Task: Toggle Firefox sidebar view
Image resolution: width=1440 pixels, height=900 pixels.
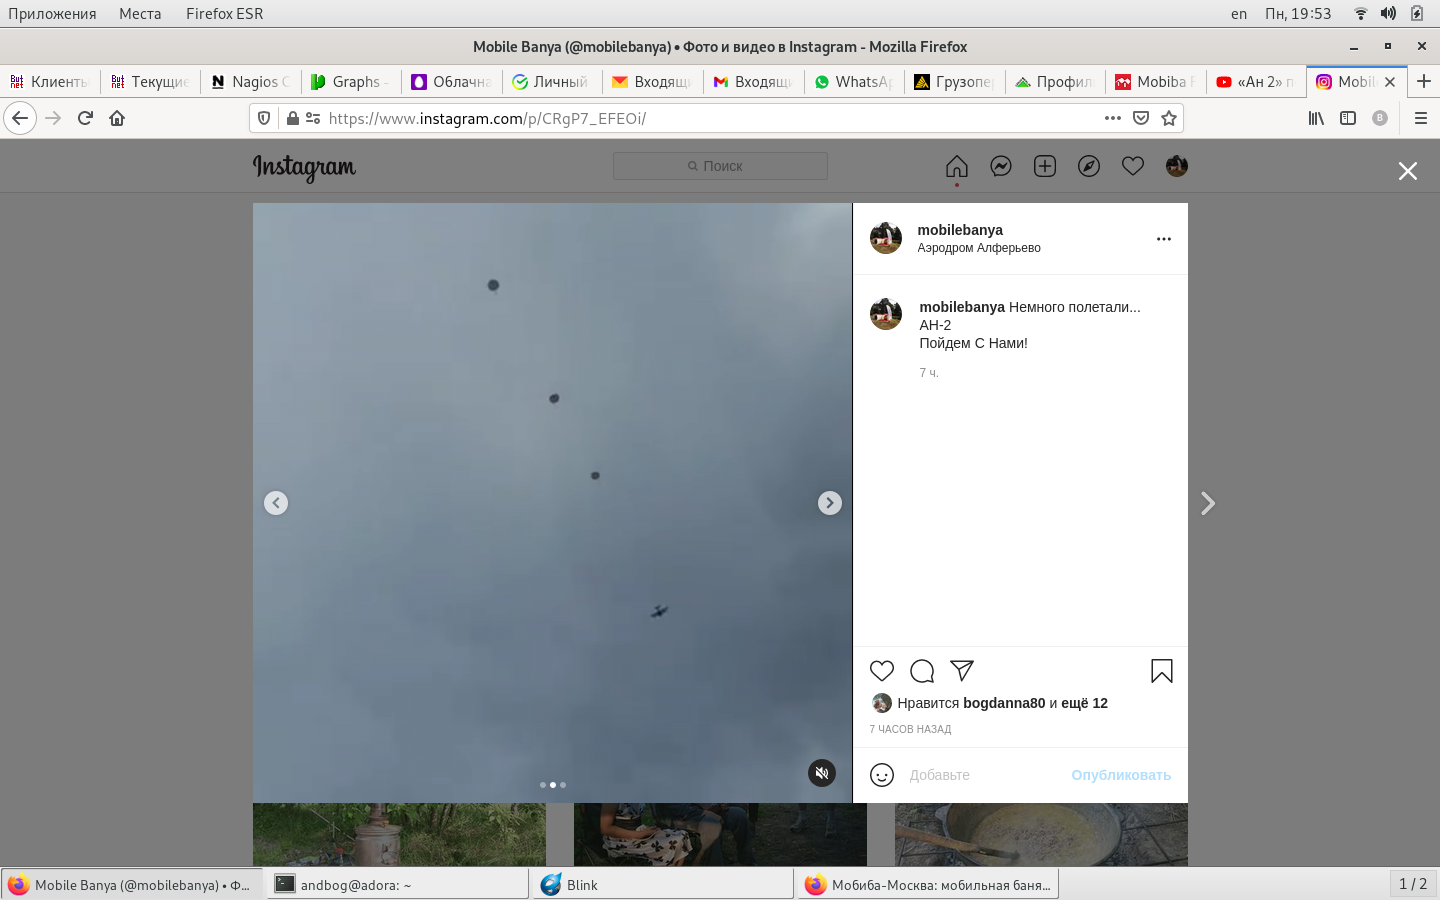Action: point(1347,118)
